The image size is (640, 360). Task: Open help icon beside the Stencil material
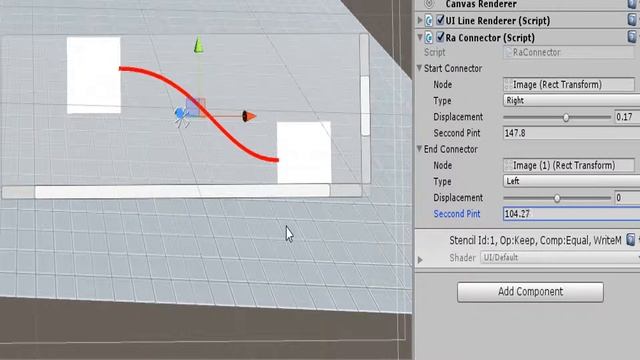pos(631,240)
